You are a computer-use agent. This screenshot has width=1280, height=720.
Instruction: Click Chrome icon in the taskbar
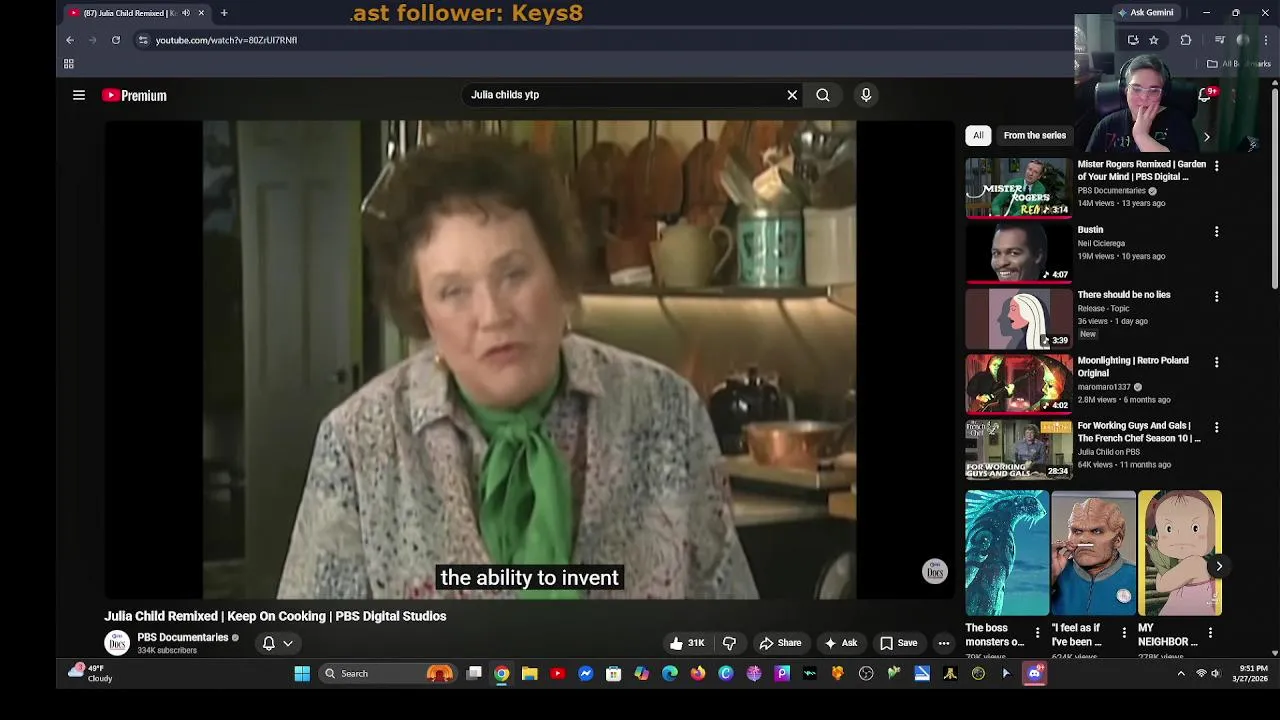point(502,674)
